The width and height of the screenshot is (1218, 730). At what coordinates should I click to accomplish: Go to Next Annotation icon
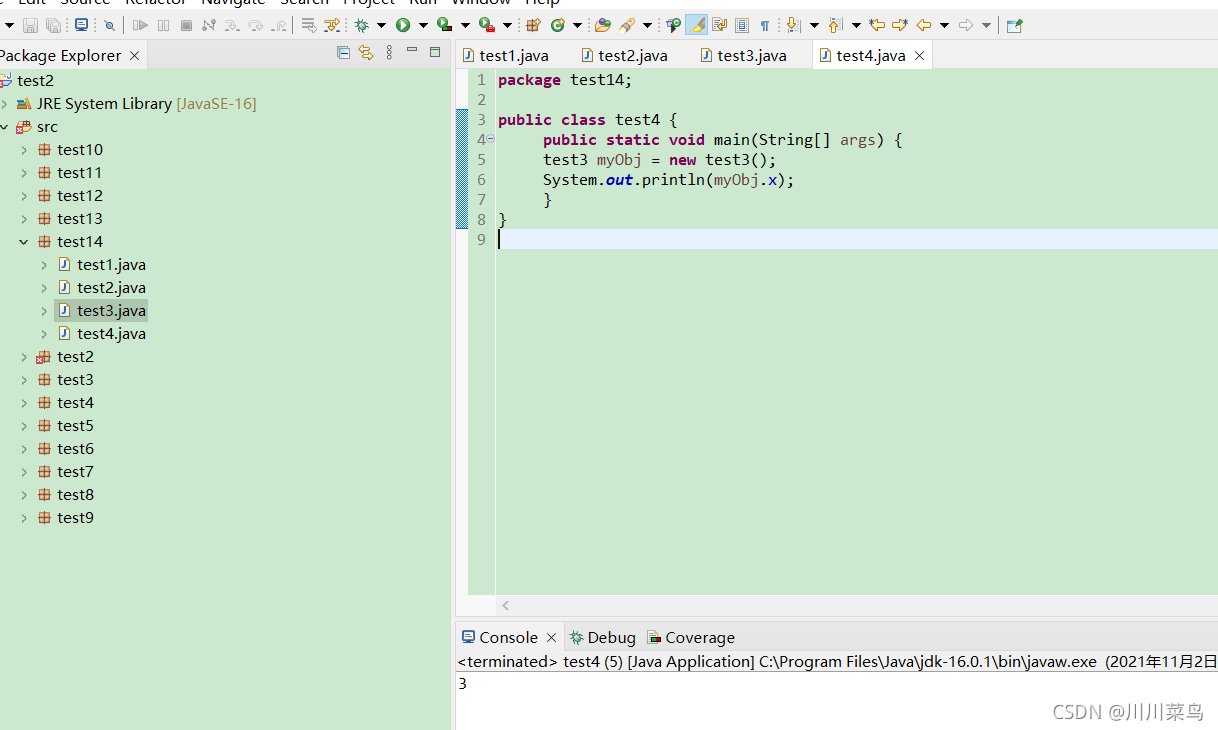[792, 25]
